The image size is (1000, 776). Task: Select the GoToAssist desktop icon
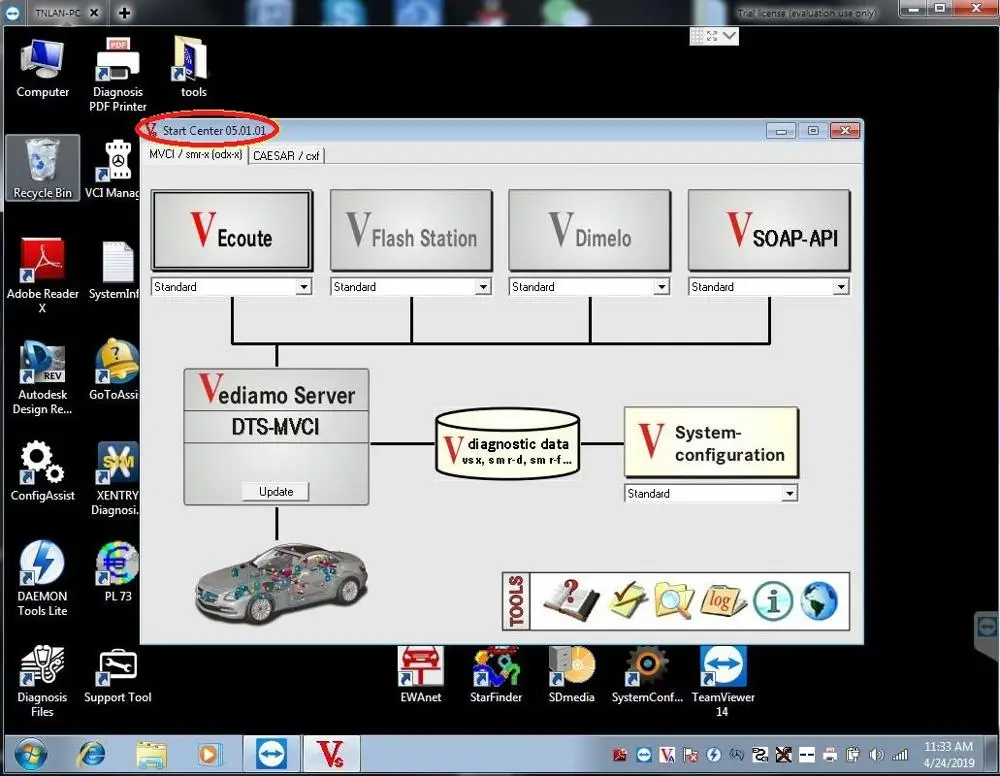tap(116, 370)
